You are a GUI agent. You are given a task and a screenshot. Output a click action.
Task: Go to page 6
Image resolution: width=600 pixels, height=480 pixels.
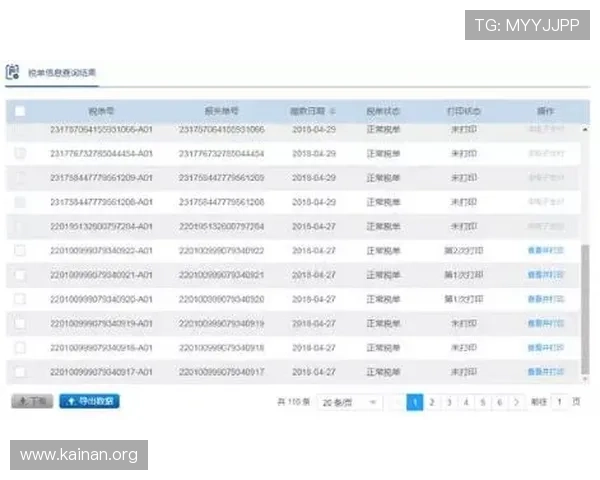tap(499, 402)
